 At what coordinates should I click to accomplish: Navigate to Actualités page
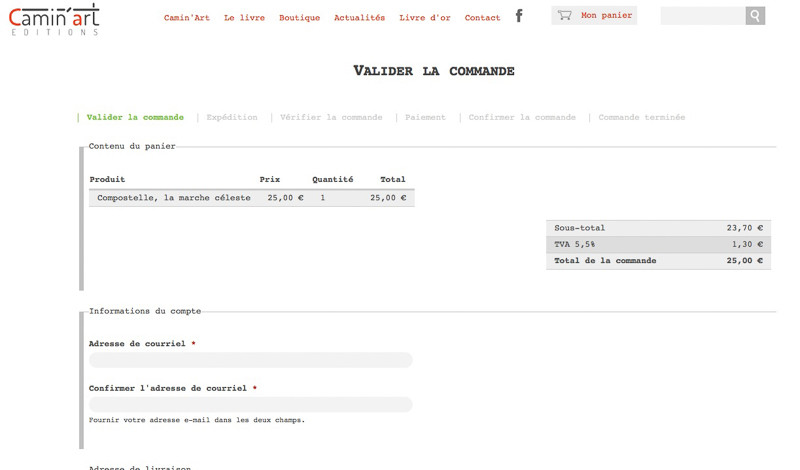(x=359, y=18)
